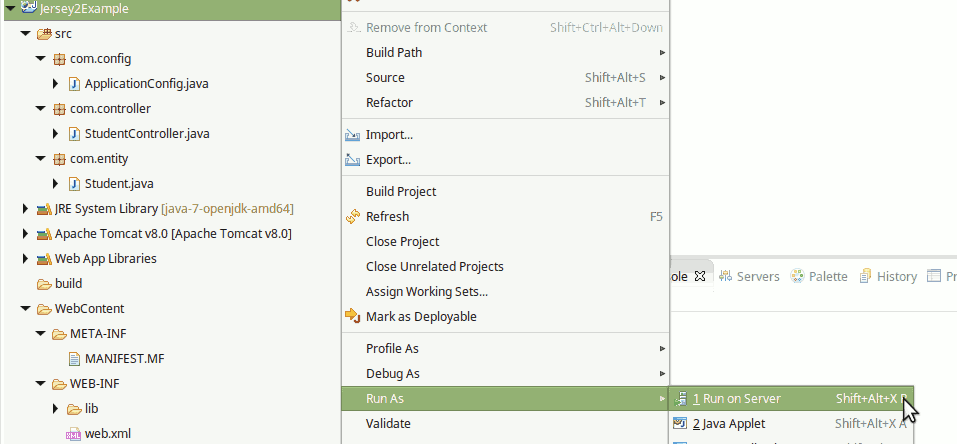Expand the Web App Libraries node
This screenshot has height=444, width=957.
tap(25, 259)
